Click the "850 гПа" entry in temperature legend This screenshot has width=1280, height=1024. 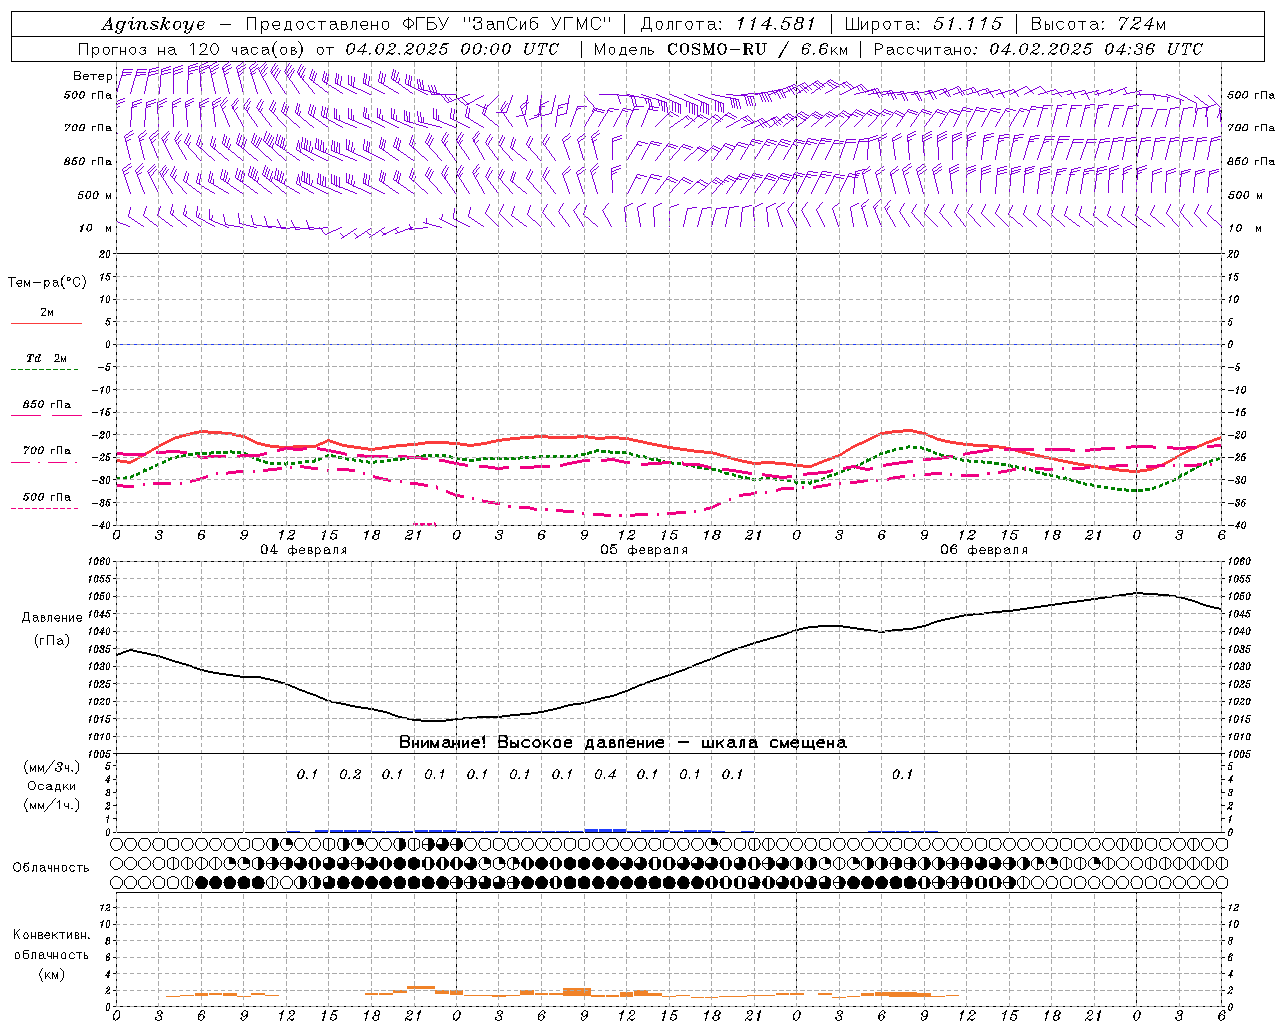pos(47,405)
